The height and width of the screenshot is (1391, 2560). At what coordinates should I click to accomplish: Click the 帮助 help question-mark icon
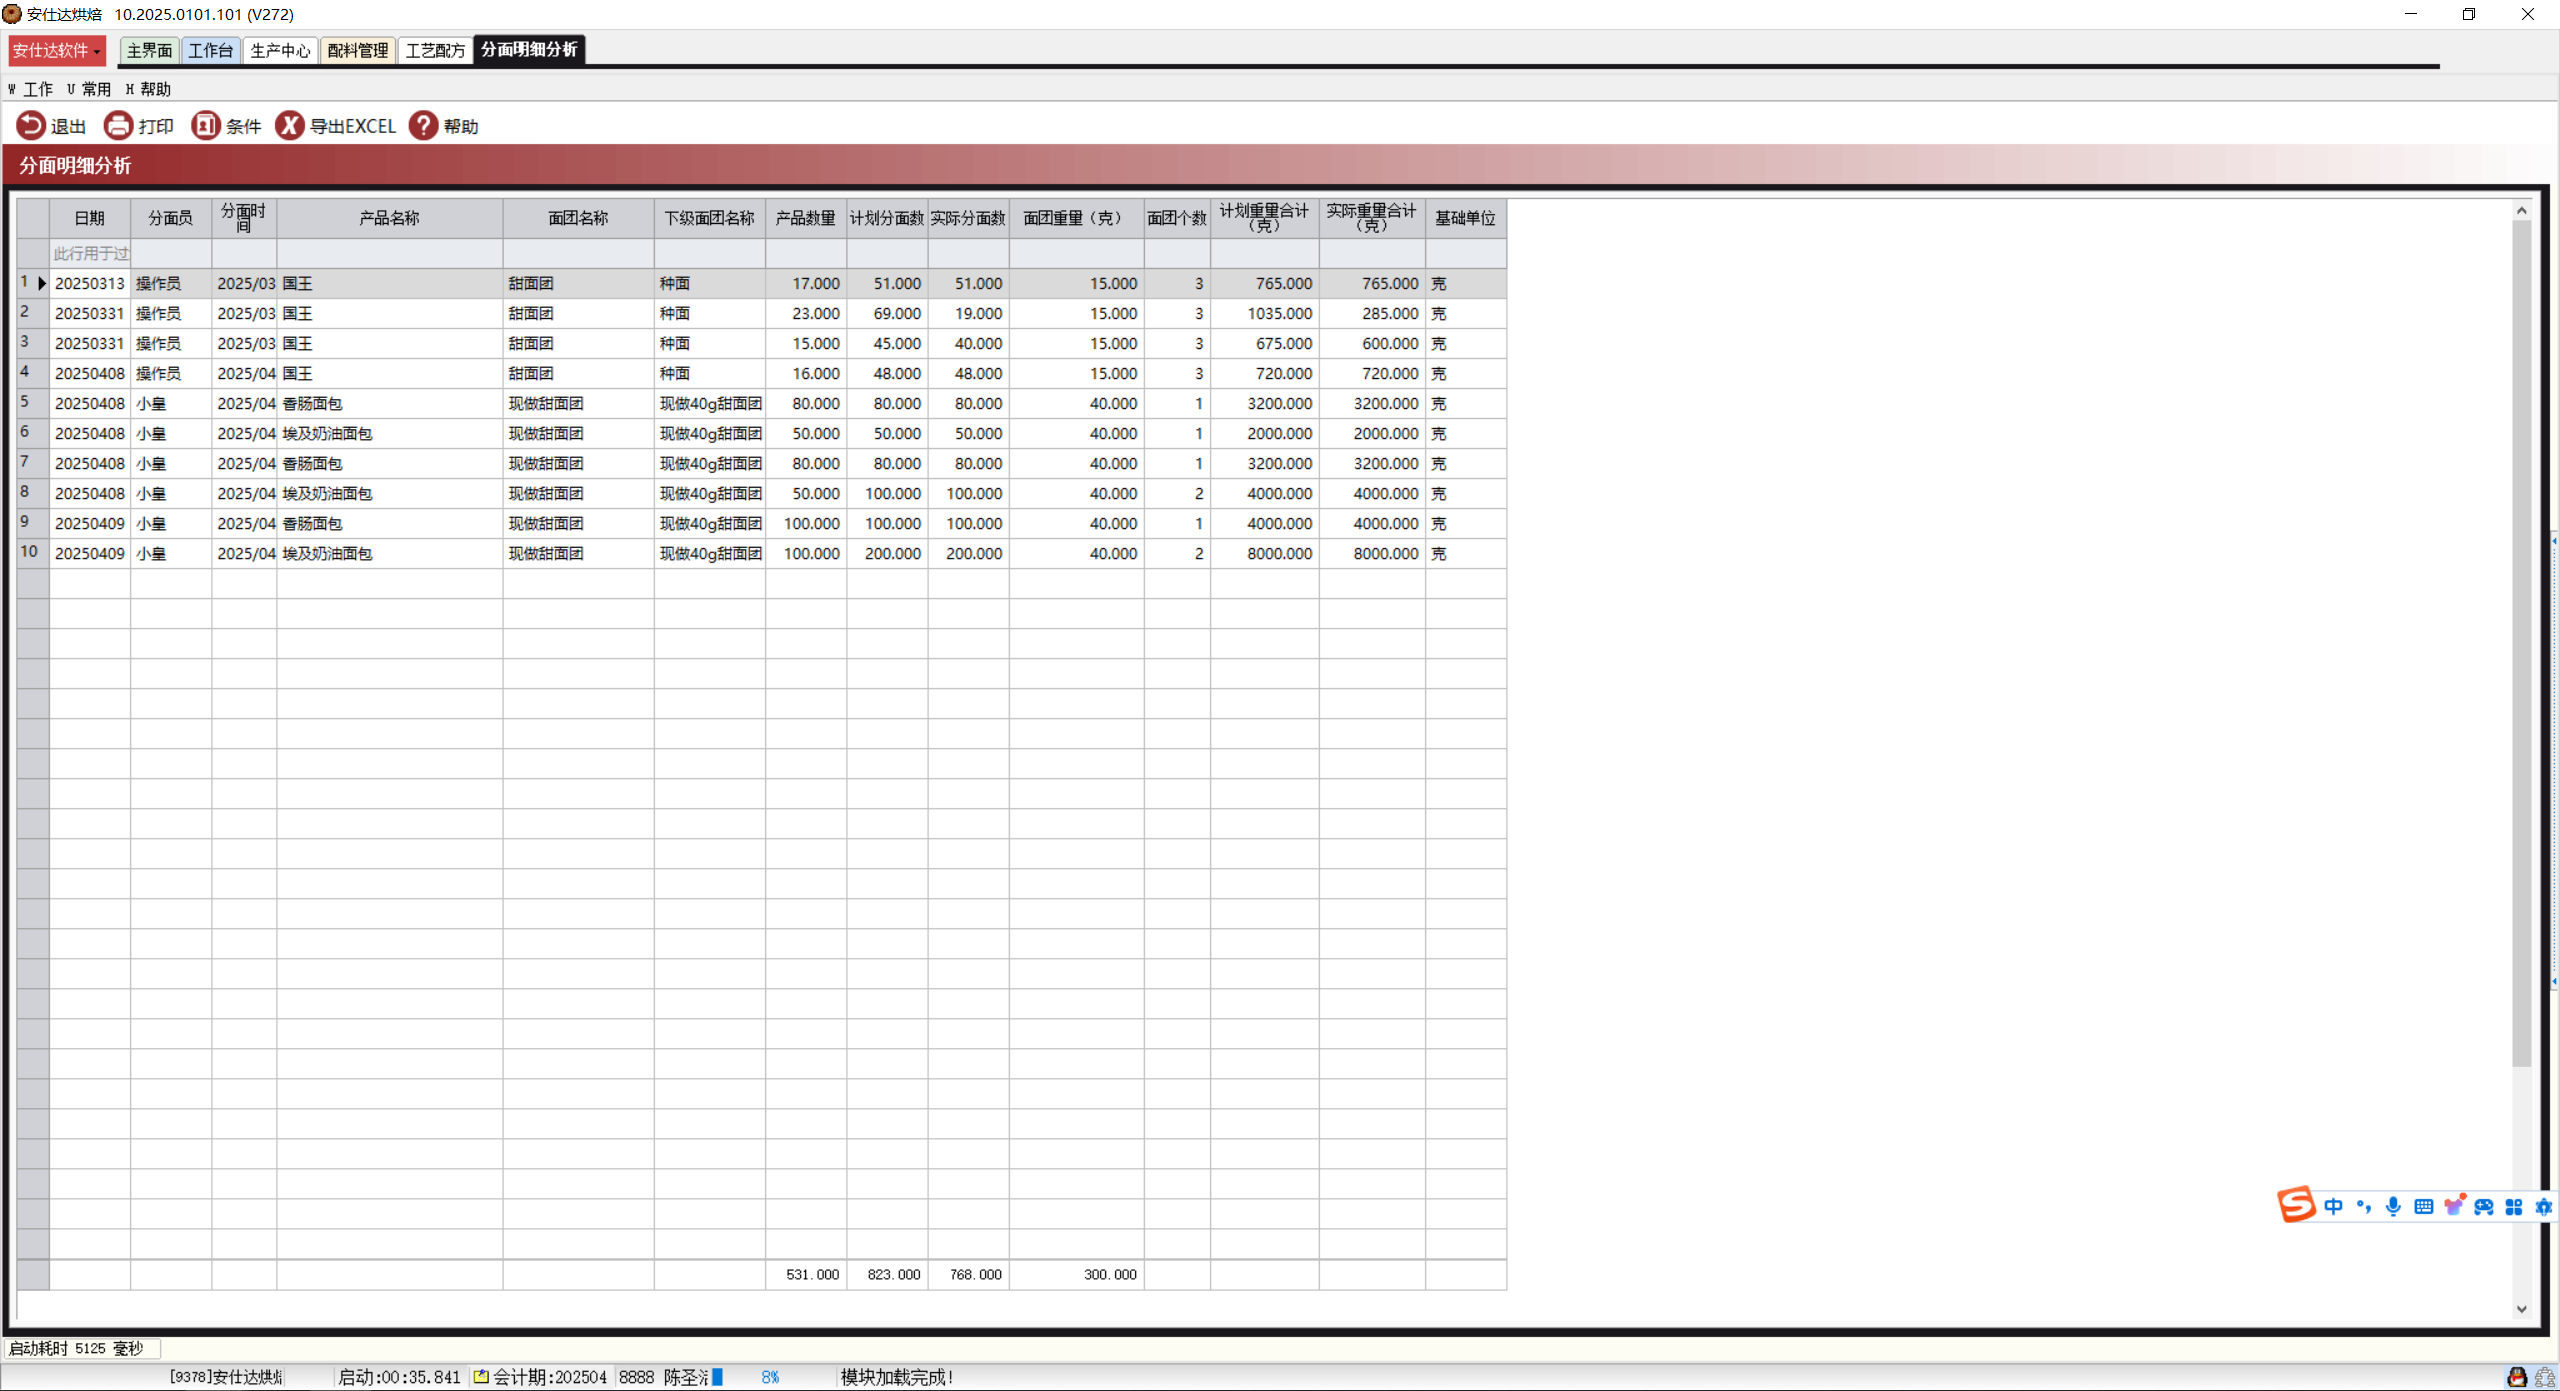tap(423, 126)
